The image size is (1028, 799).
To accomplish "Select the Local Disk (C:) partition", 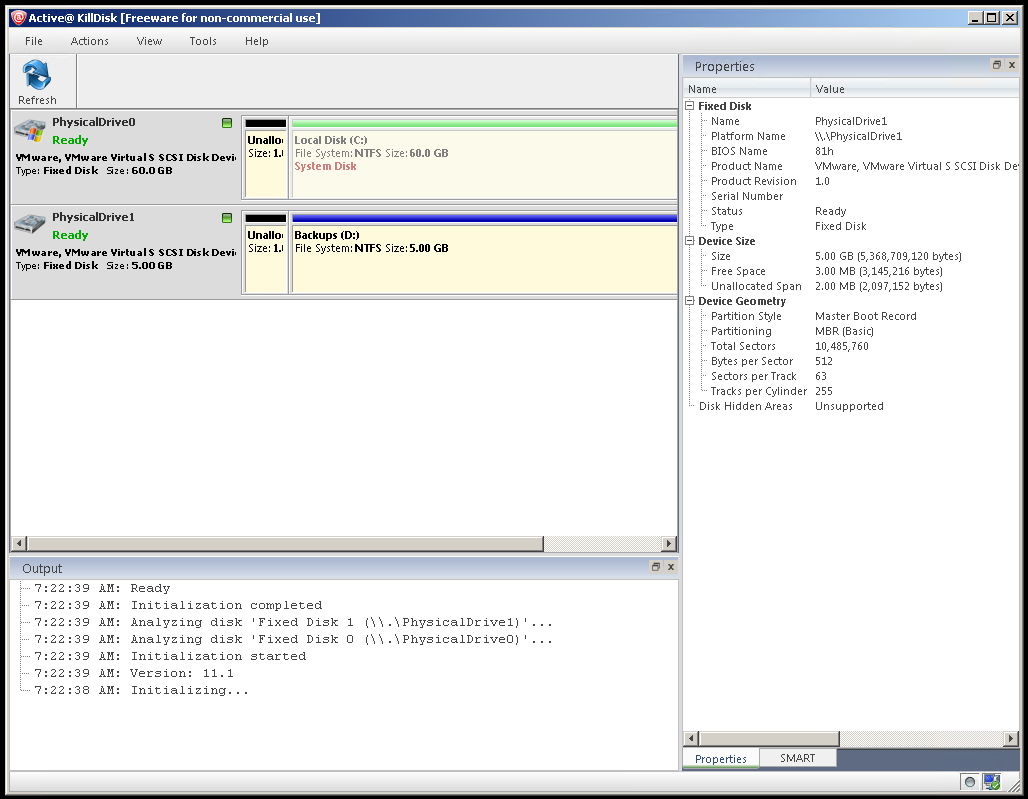I will (x=484, y=158).
